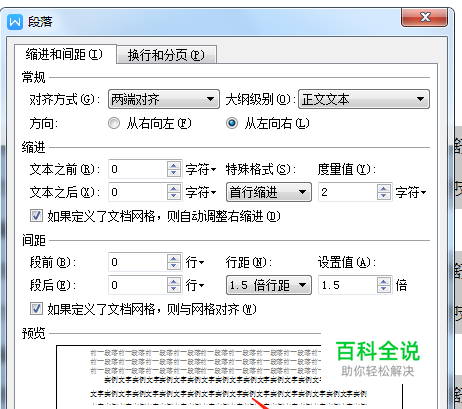
Task: Increase 度量值 with up arrow
Action: pos(384,188)
